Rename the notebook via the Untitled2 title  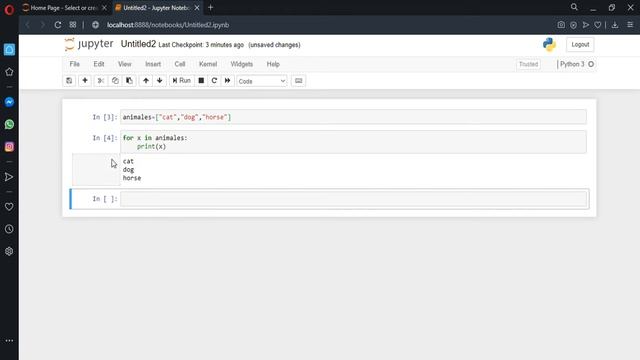point(138,44)
